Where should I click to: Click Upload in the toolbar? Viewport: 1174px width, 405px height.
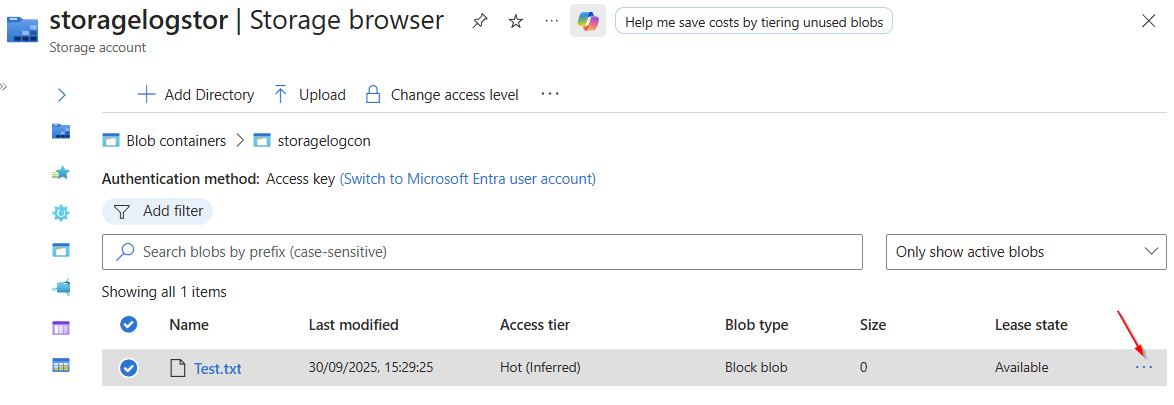(309, 95)
